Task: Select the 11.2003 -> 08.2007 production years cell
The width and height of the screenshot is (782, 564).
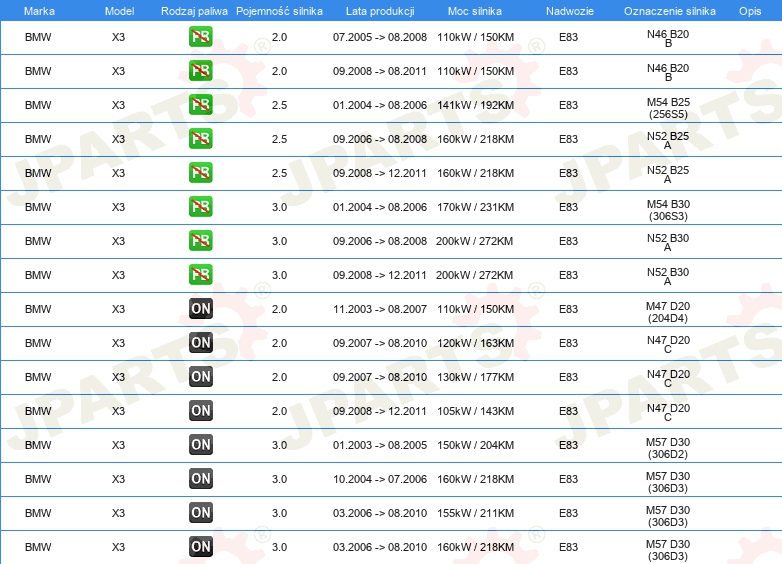Action: click(x=380, y=309)
